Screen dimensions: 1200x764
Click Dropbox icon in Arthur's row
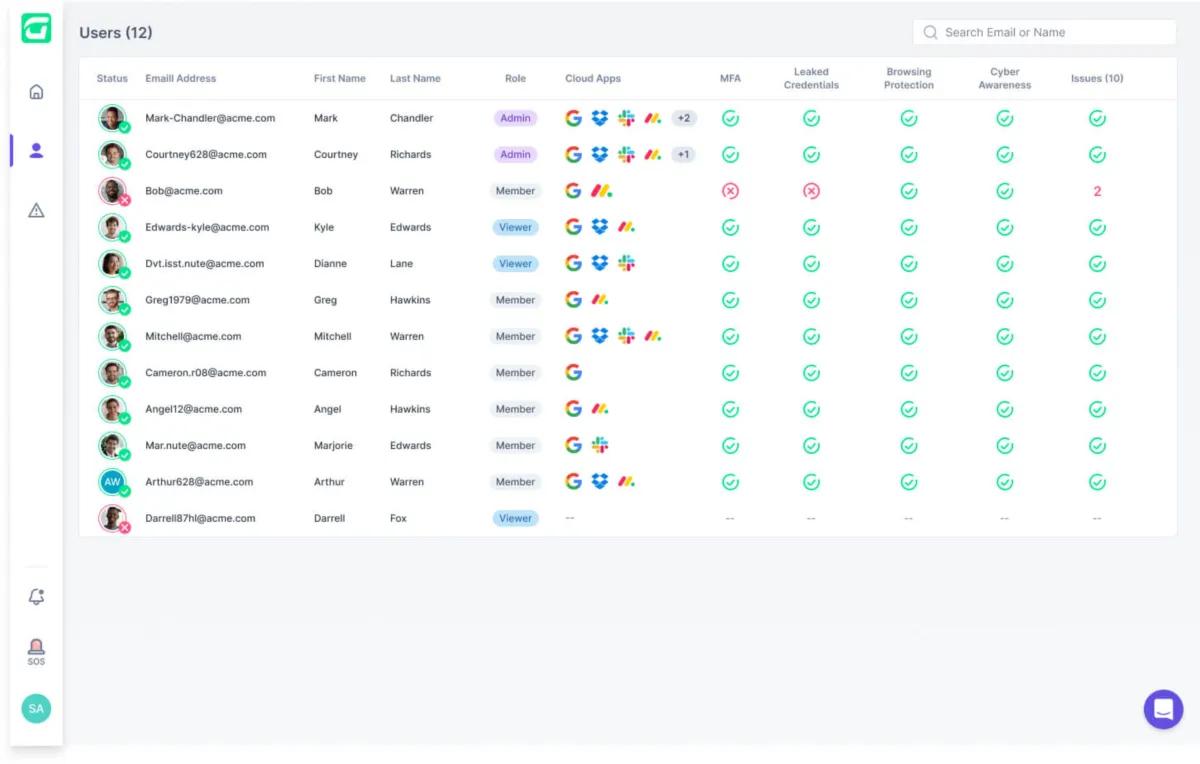[x=600, y=482]
